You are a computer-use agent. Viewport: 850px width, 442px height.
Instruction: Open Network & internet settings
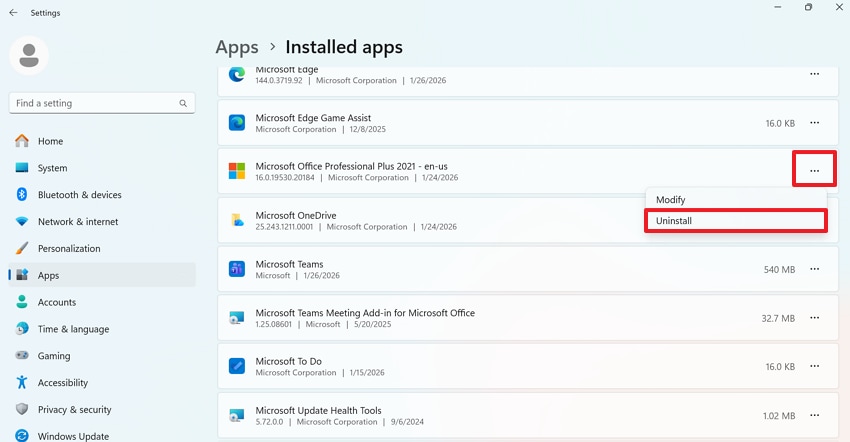click(x=102, y=222)
